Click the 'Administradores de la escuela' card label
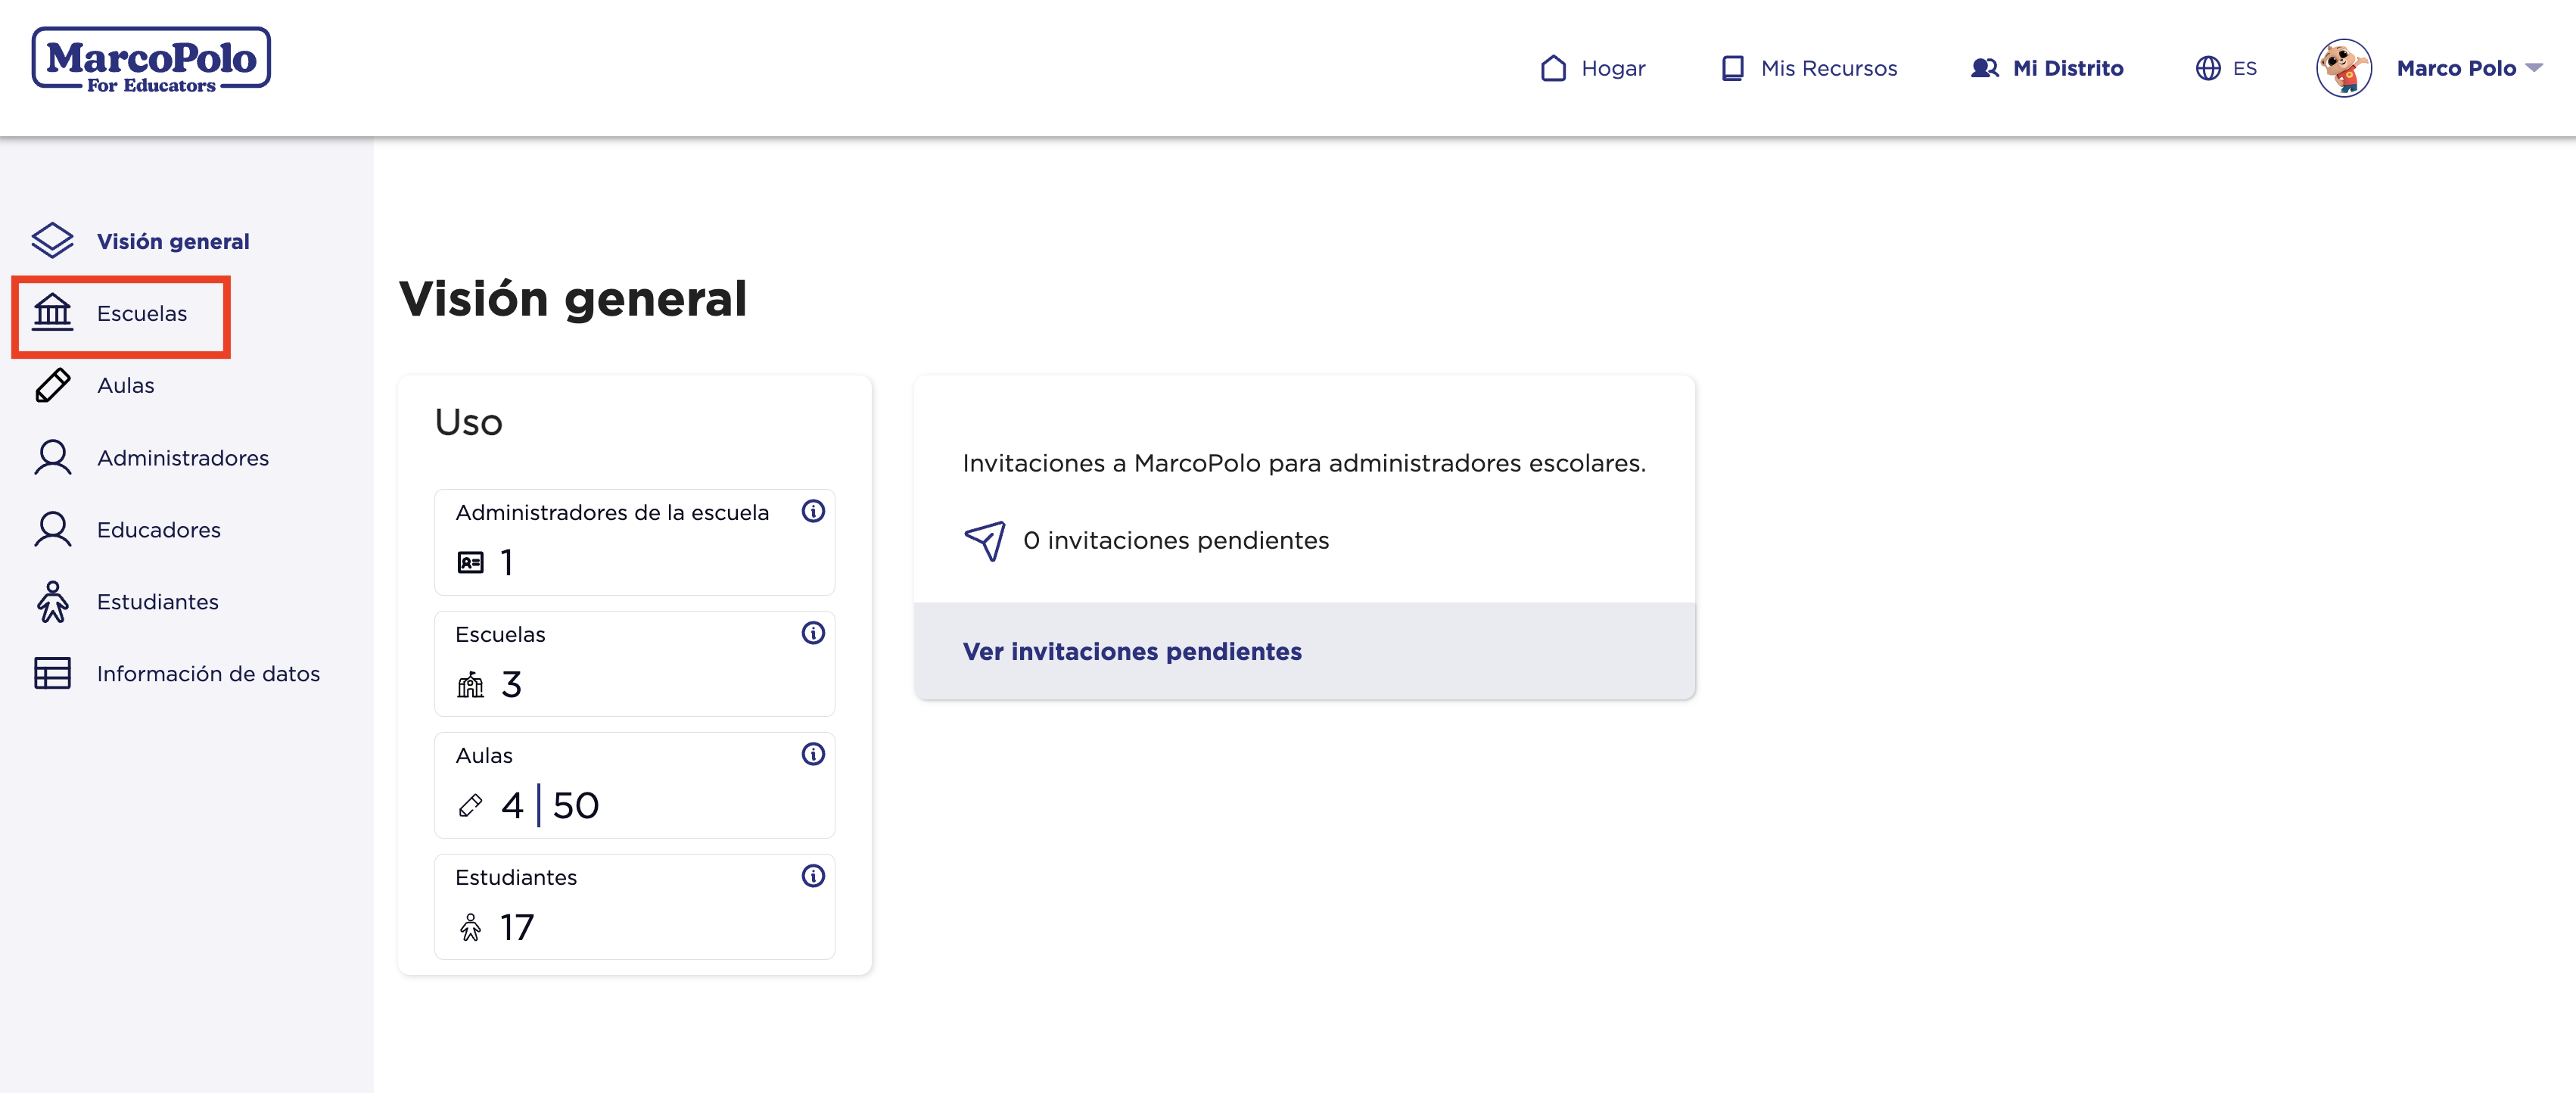The width and height of the screenshot is (2576, 1093). [x=612, y=512]
